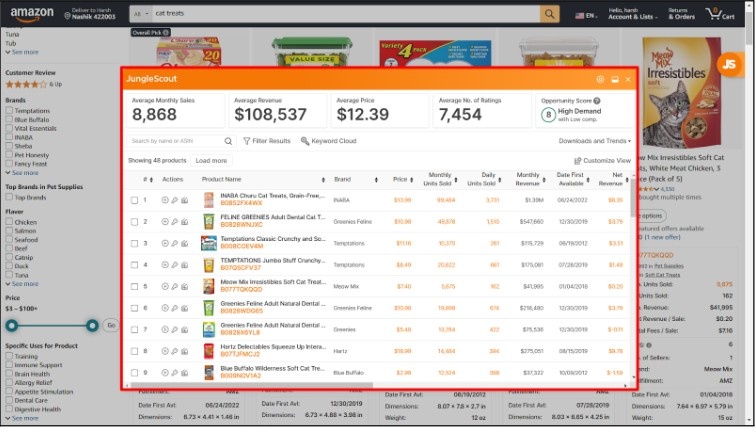Image resolution: width=756 pixels, height=429 pixels.
Task: Check the Chicken flavor filter
Action: point(9,222)
